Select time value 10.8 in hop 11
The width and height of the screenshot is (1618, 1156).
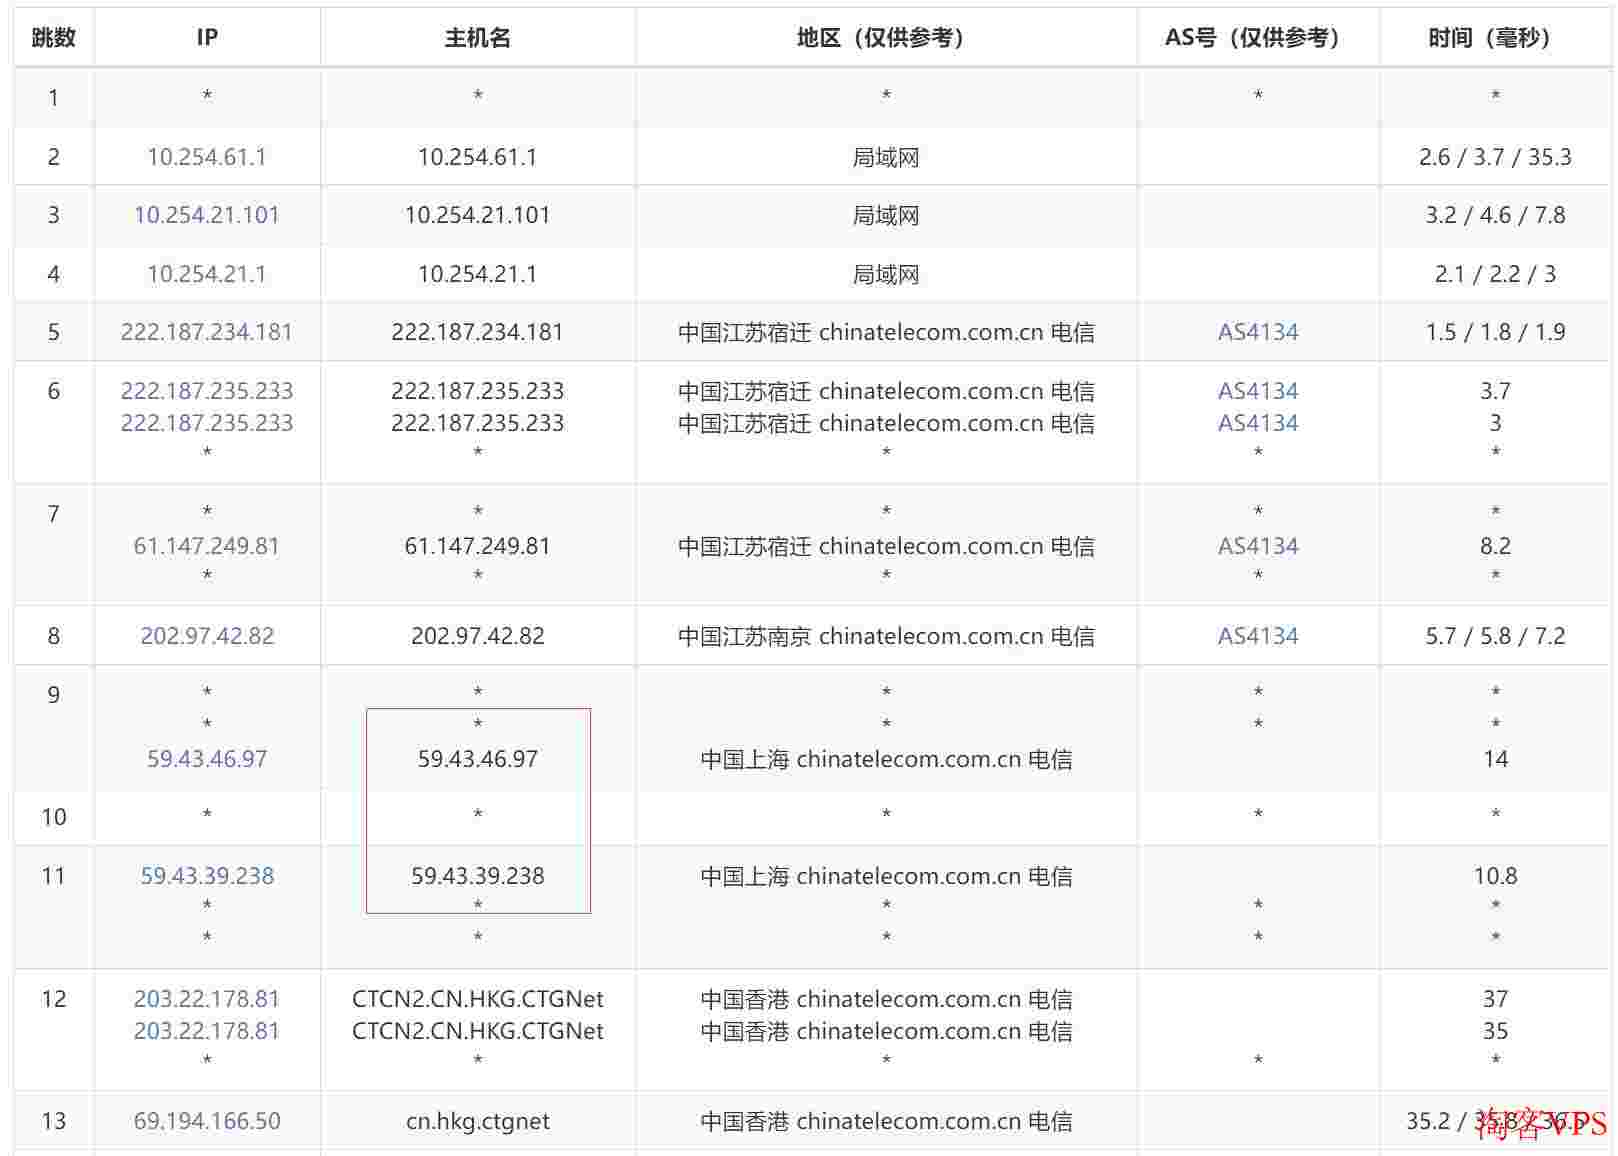point(1495,876)
